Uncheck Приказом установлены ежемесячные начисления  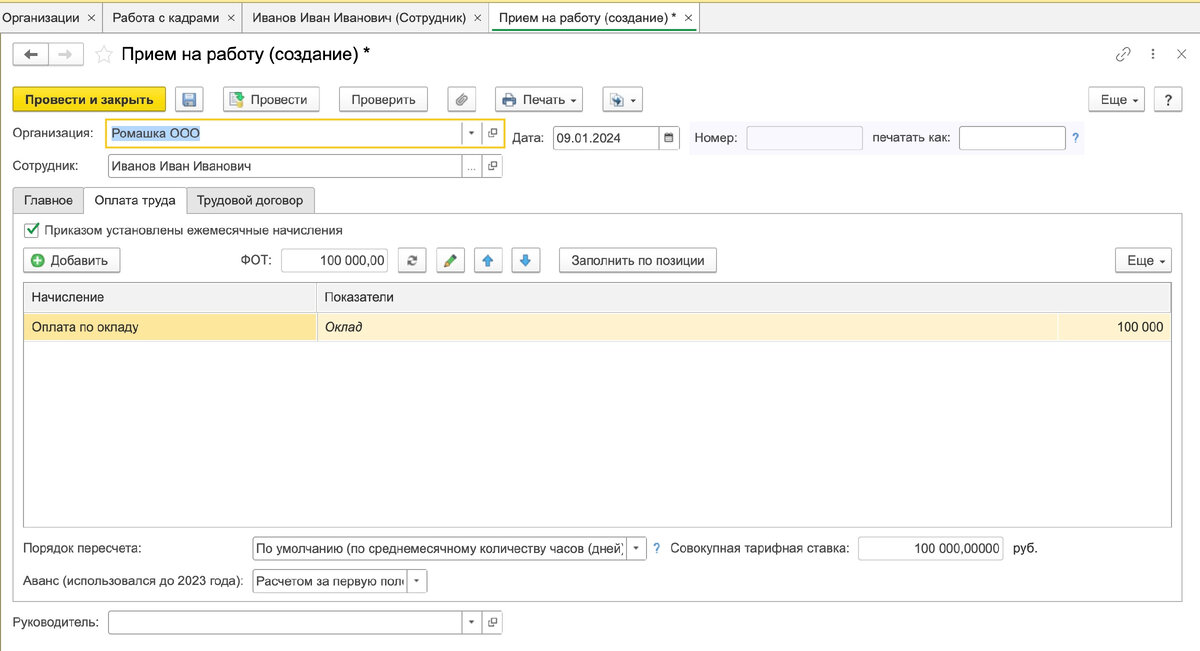[32, 229]
